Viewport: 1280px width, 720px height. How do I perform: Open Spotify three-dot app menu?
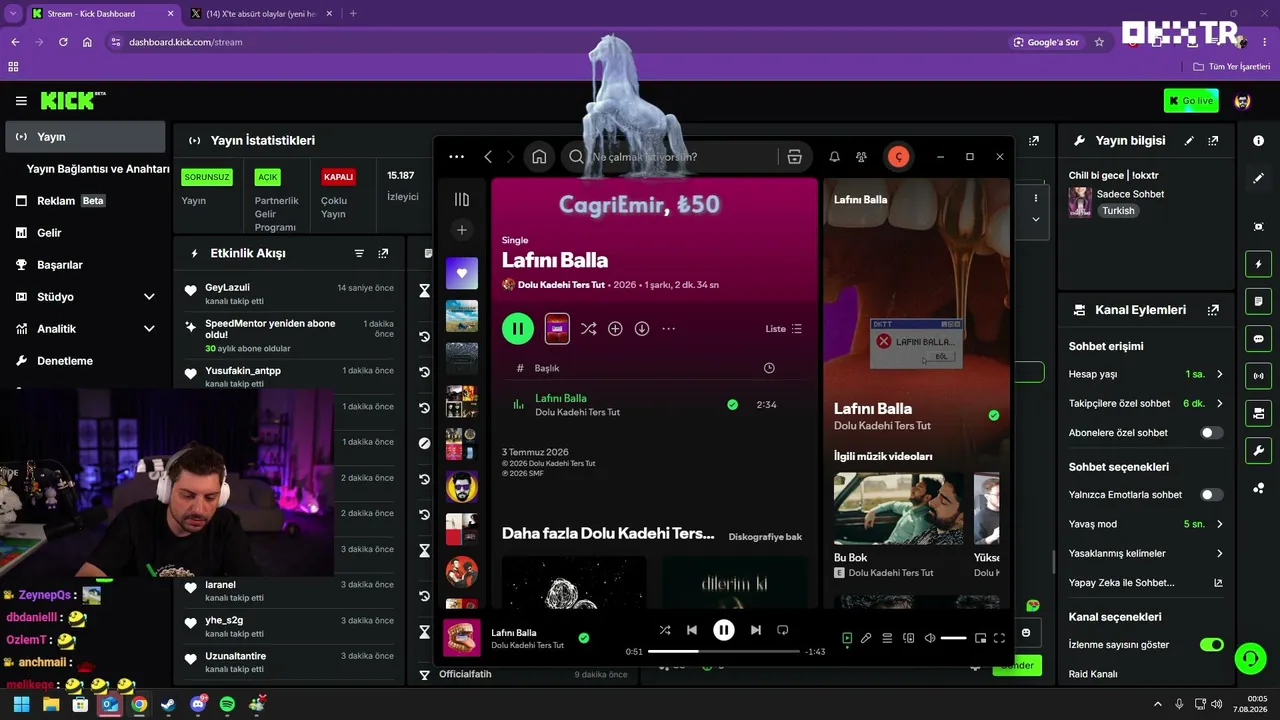tap(457, 157)
